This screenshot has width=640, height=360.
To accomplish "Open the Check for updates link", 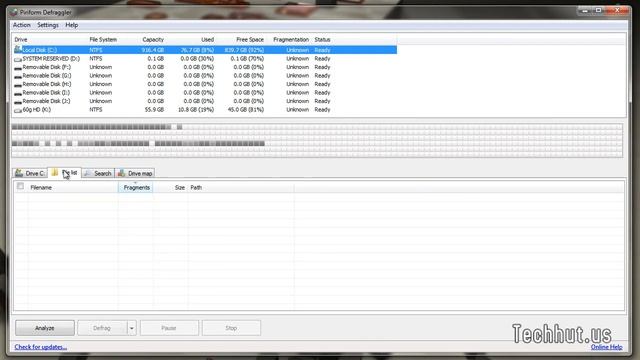I will 41,347.
